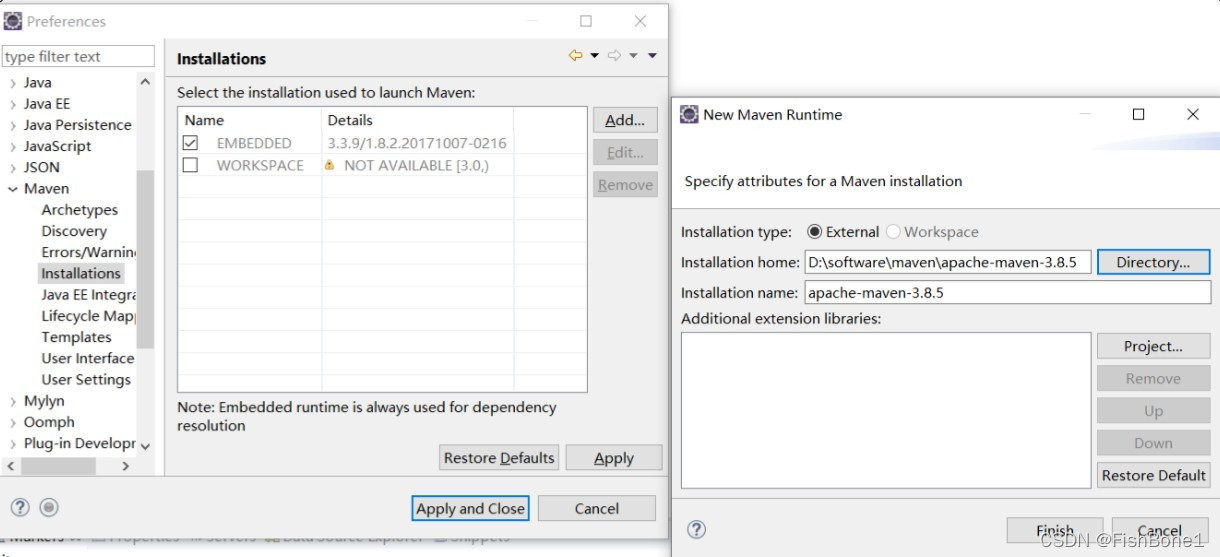Click the back navigation arrow in Installations header
This screenshot has height=557, width=1220.
(575, 56)
